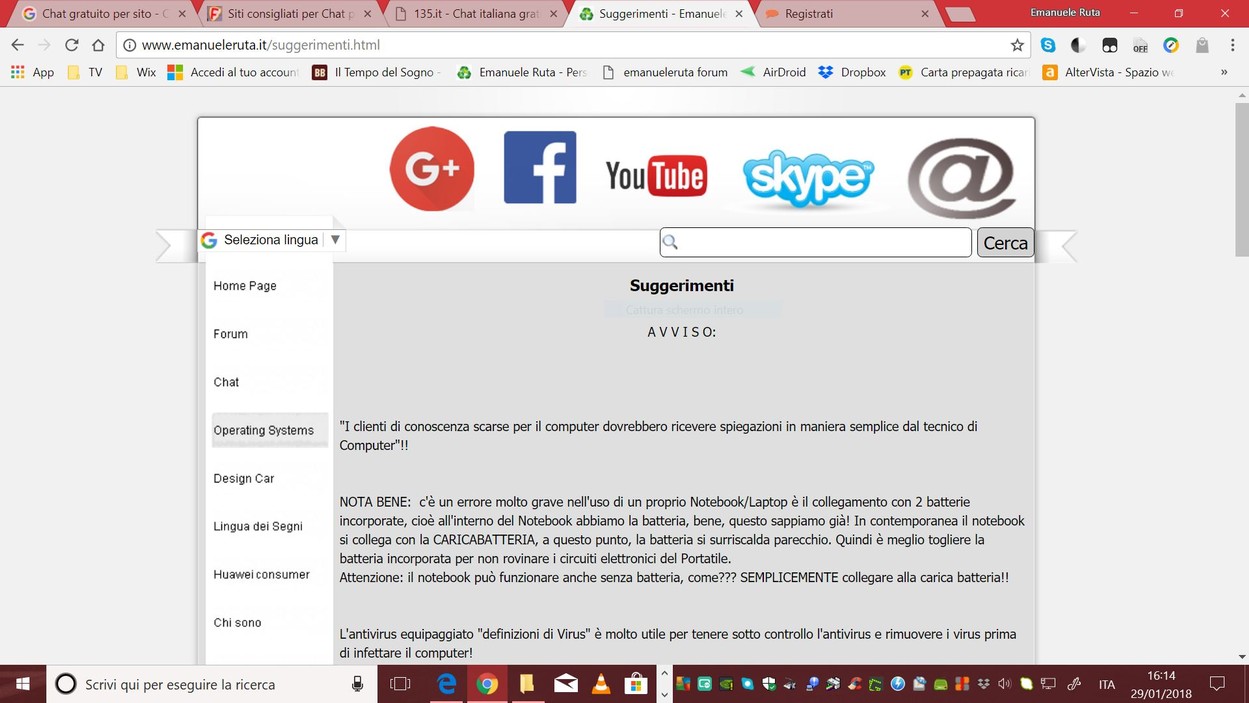1249x703 pixels.
Task: Click the Cerca search button
Action: point(1005,243)
